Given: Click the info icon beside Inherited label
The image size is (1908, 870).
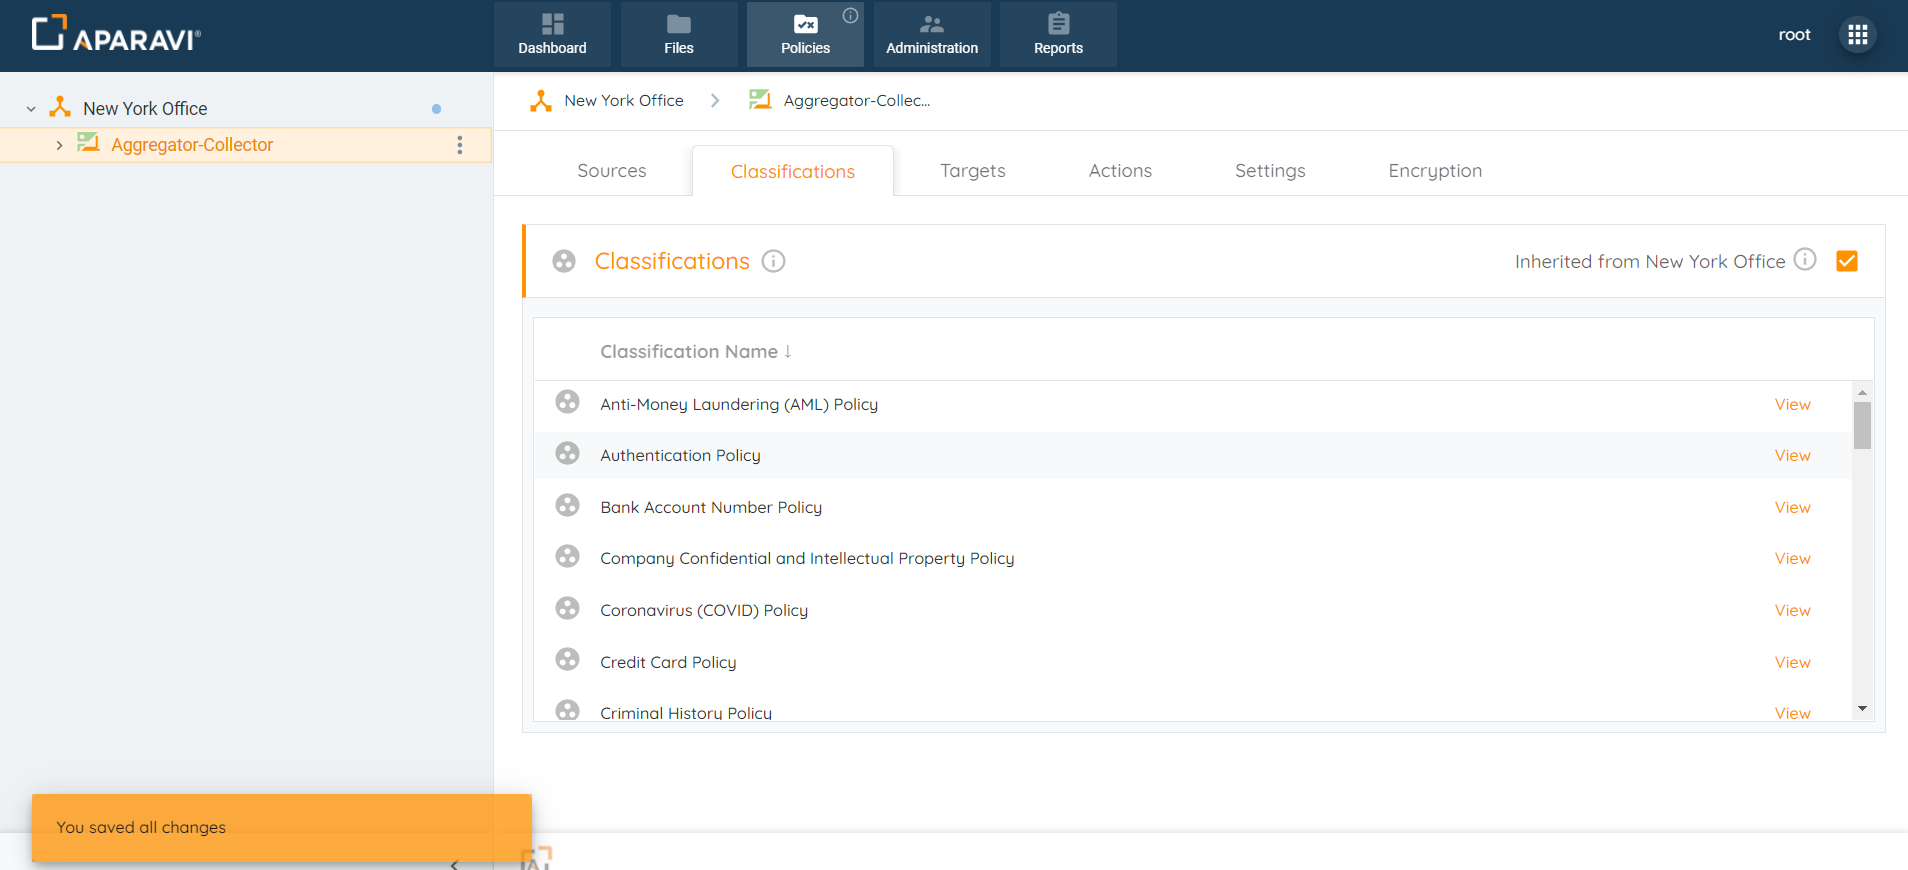Looking at the screenshot, I should [x=1804, y=260].
